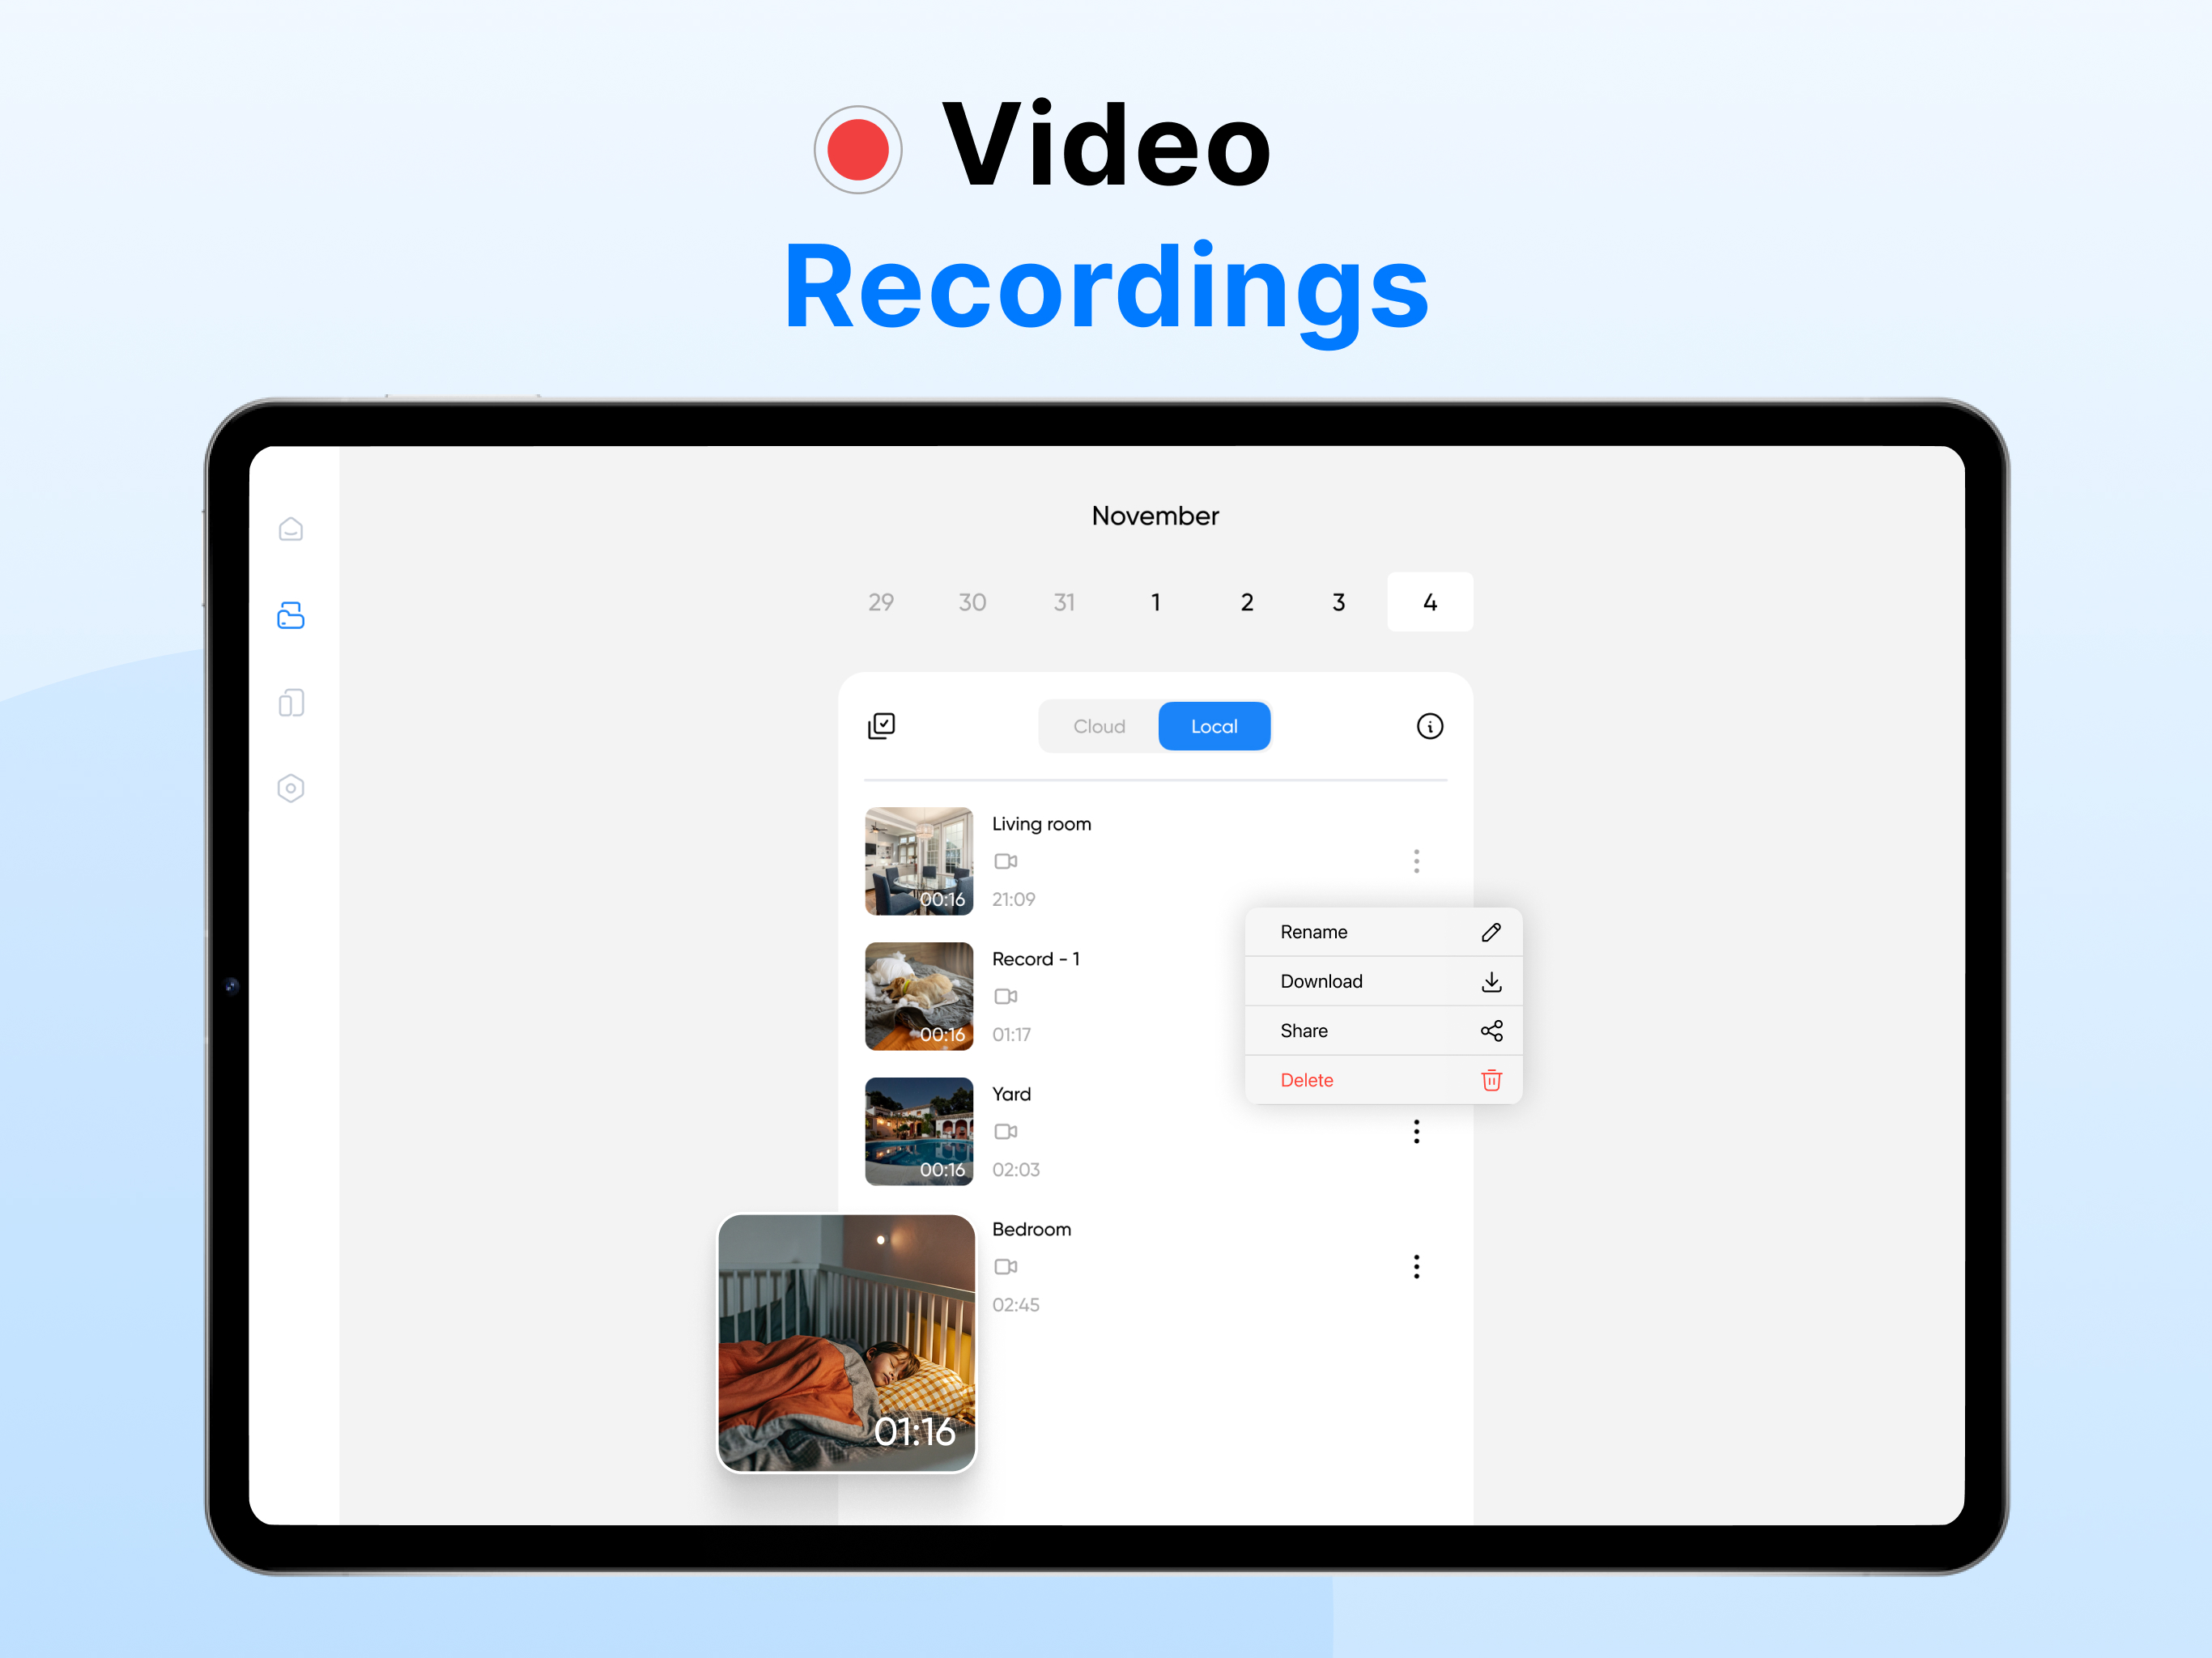
Task: Open the Record - 1 dog video thumbnail
Action: 919,996
